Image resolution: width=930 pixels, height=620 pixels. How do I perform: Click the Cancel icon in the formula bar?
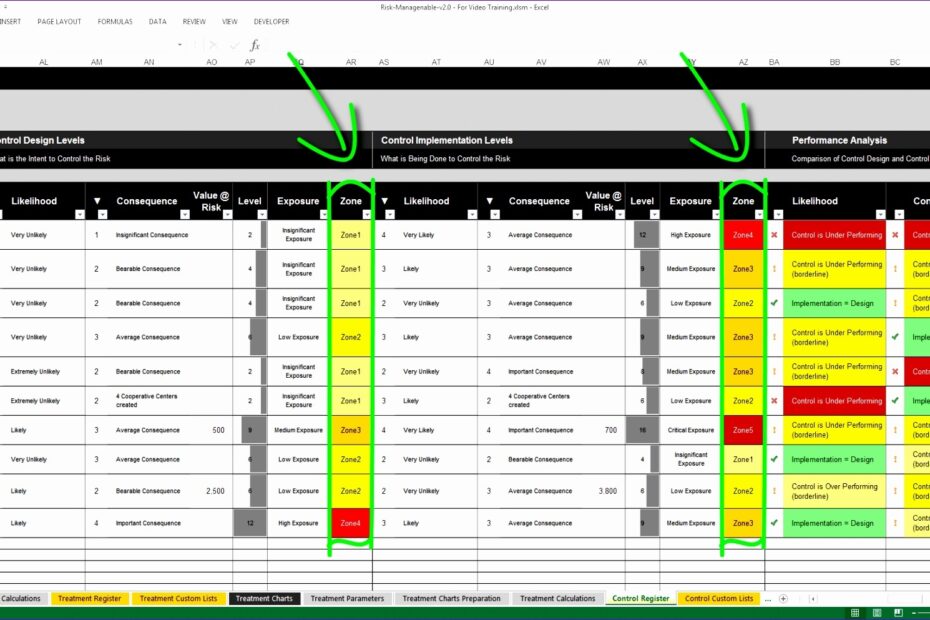[x=212, y=45]
